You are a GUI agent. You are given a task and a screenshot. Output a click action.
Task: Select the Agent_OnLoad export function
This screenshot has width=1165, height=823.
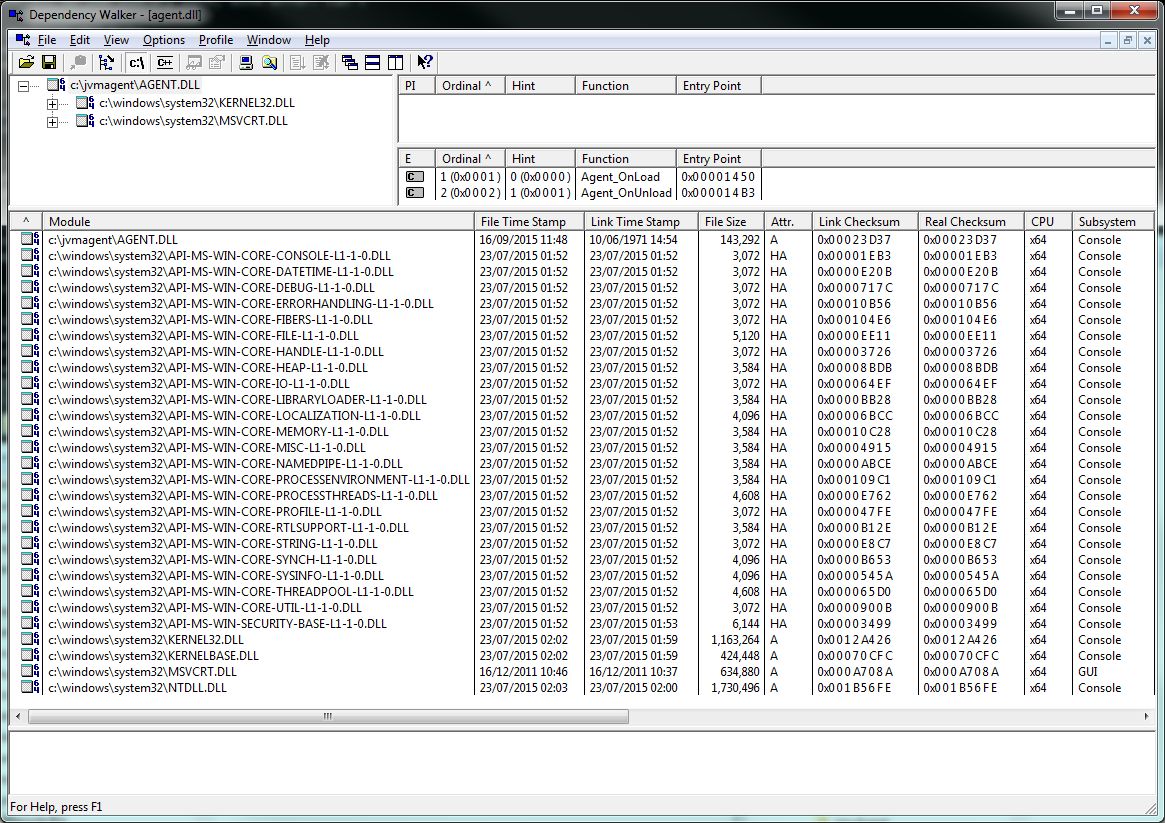pyautogui.click(x=620, y=177)
